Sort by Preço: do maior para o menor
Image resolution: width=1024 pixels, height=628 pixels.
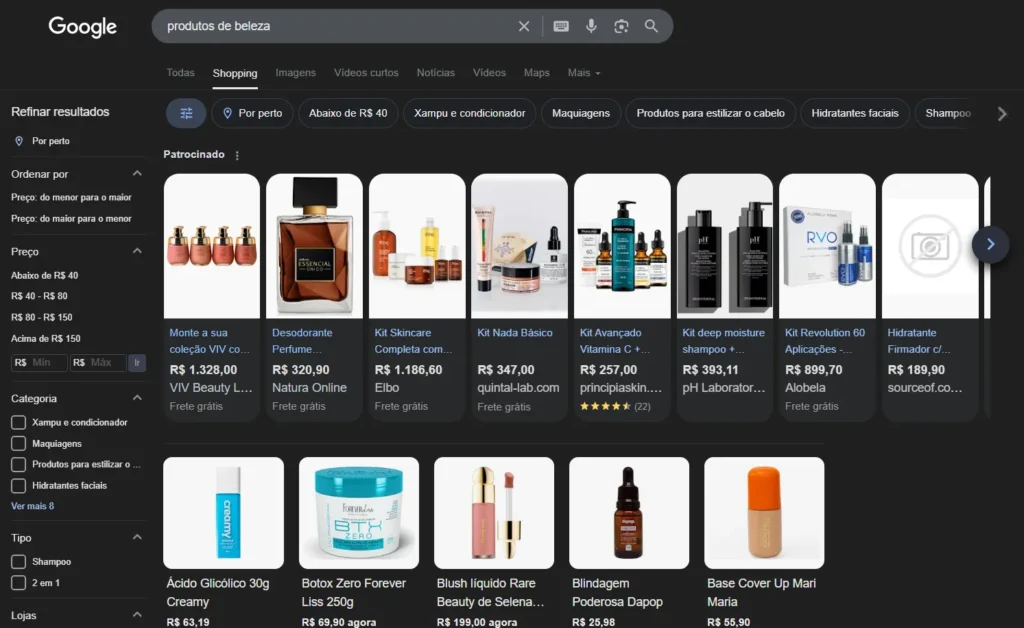71,219
